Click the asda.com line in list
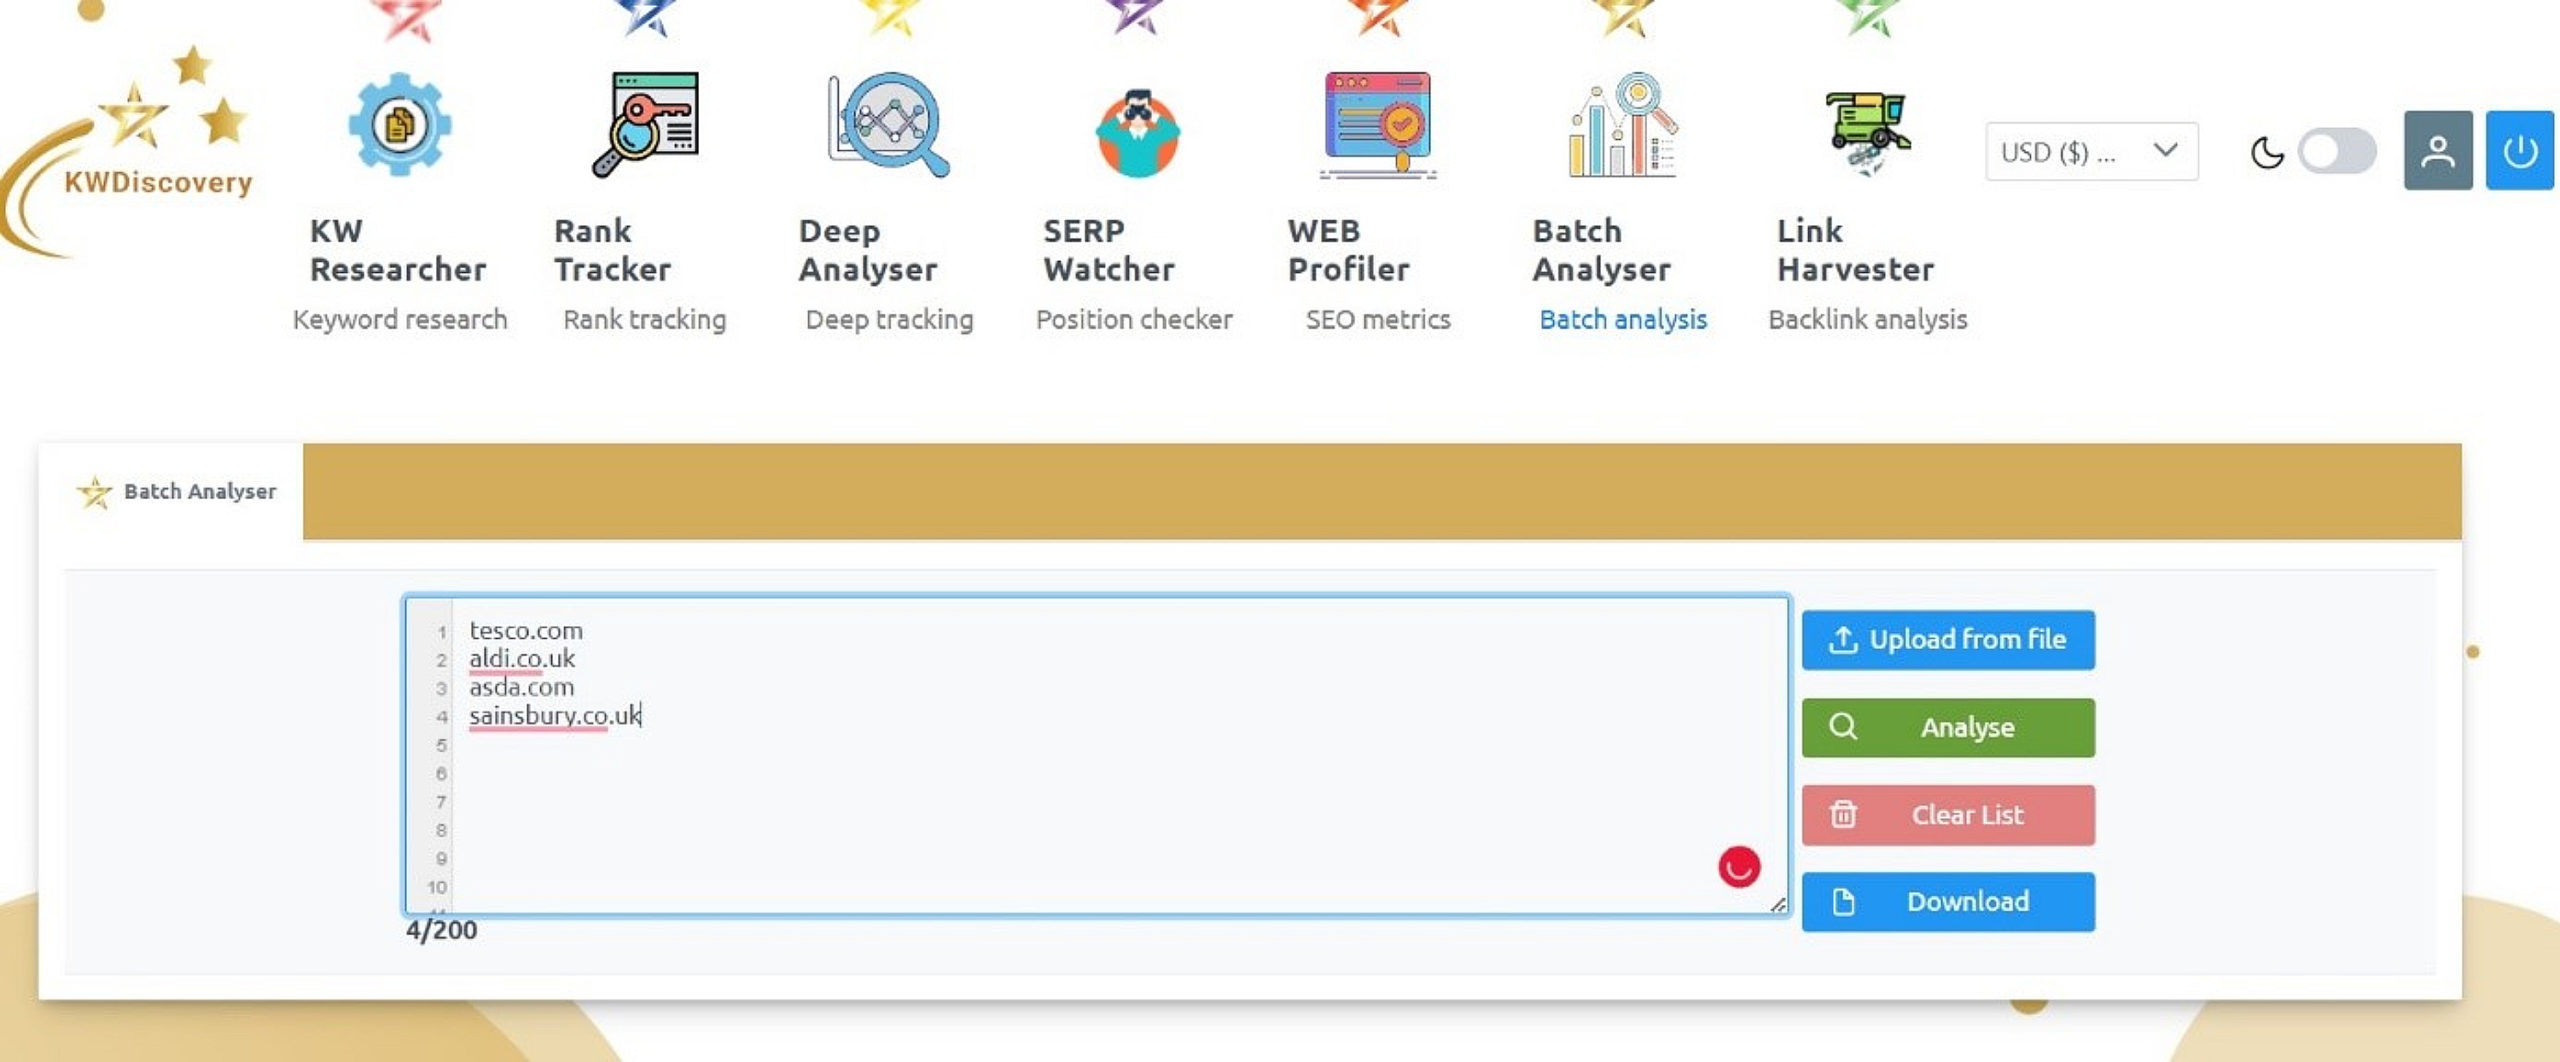 coord(522,688)
